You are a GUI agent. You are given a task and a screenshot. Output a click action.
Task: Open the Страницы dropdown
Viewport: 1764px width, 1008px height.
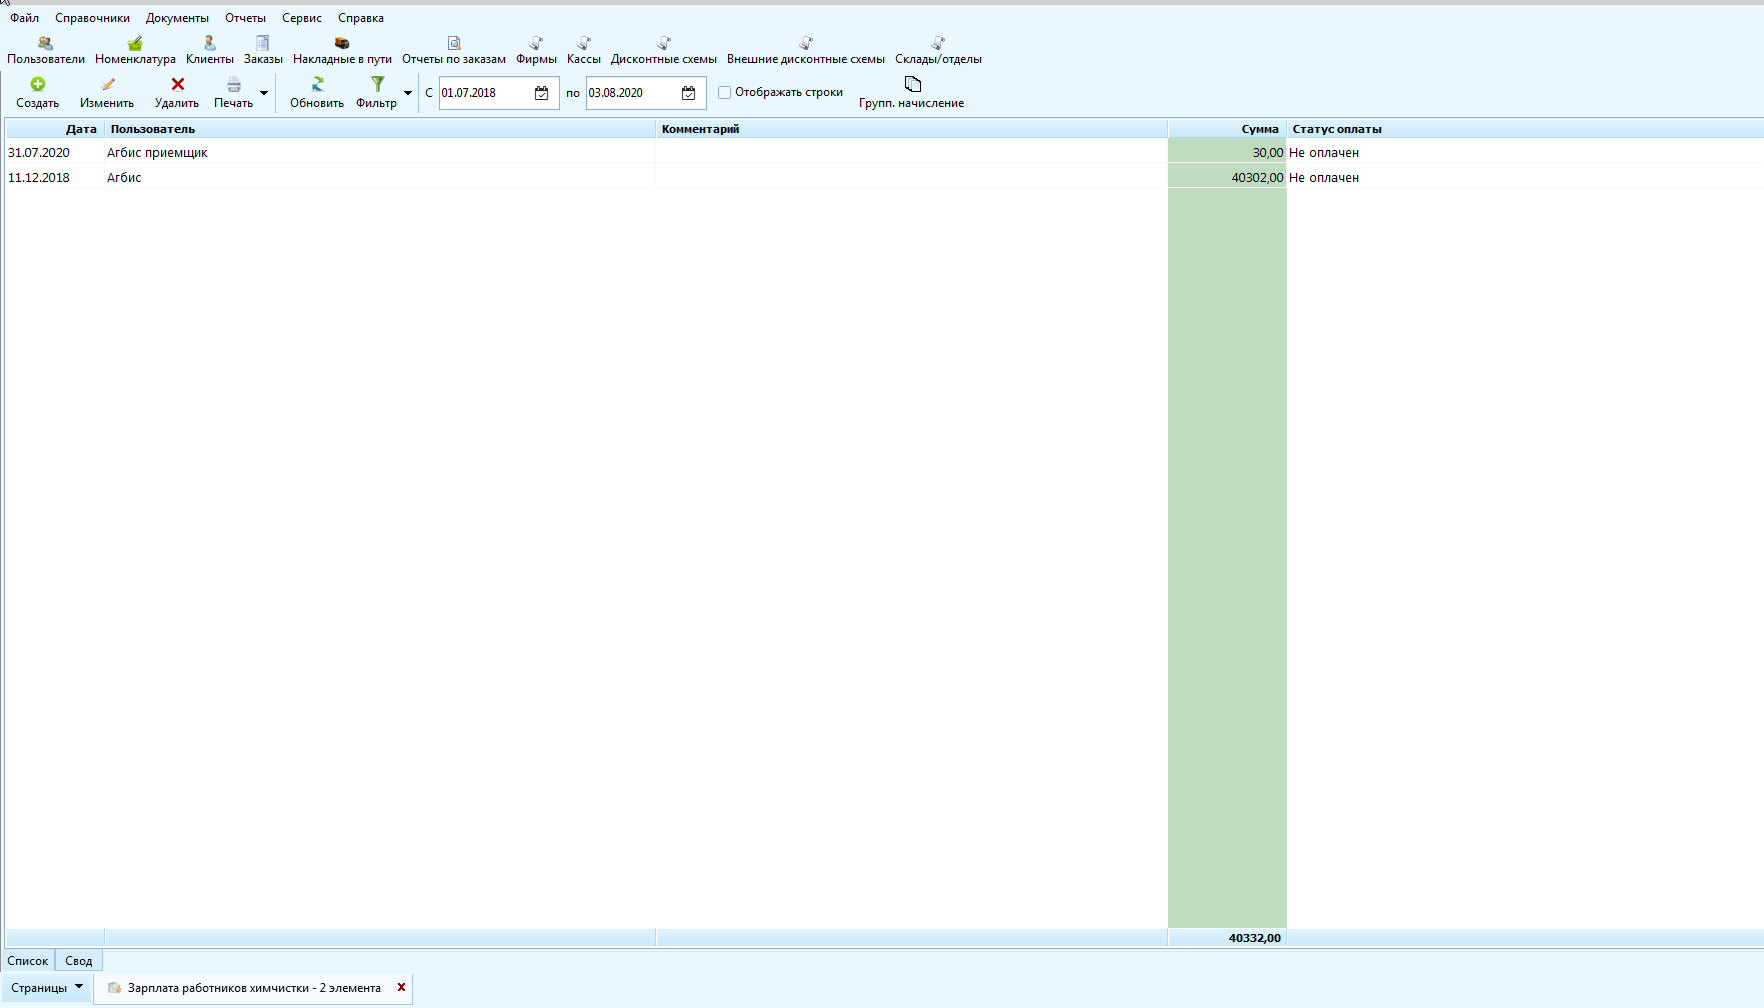click(x=47, y=988)
